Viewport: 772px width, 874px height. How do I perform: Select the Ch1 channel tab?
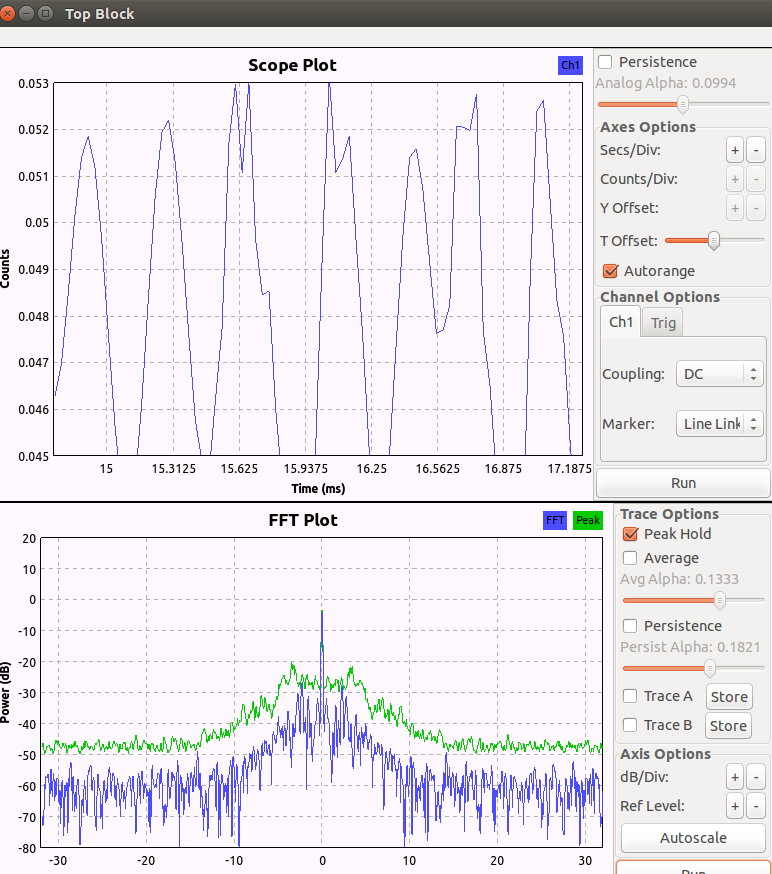(621, 322)
